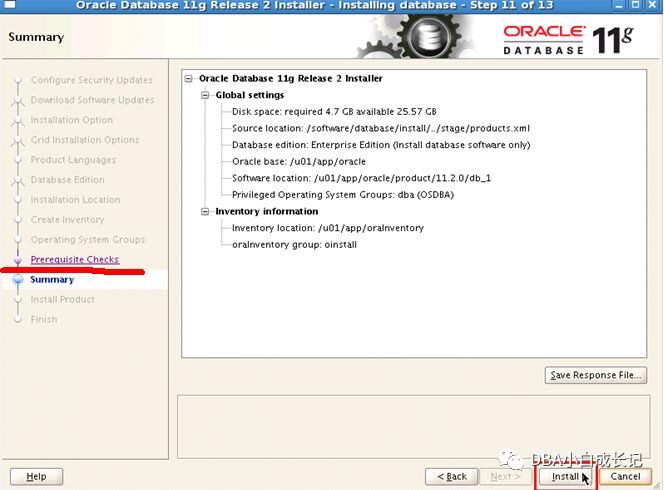
Task: Select Create Inventory step
Action: [67, 220]
